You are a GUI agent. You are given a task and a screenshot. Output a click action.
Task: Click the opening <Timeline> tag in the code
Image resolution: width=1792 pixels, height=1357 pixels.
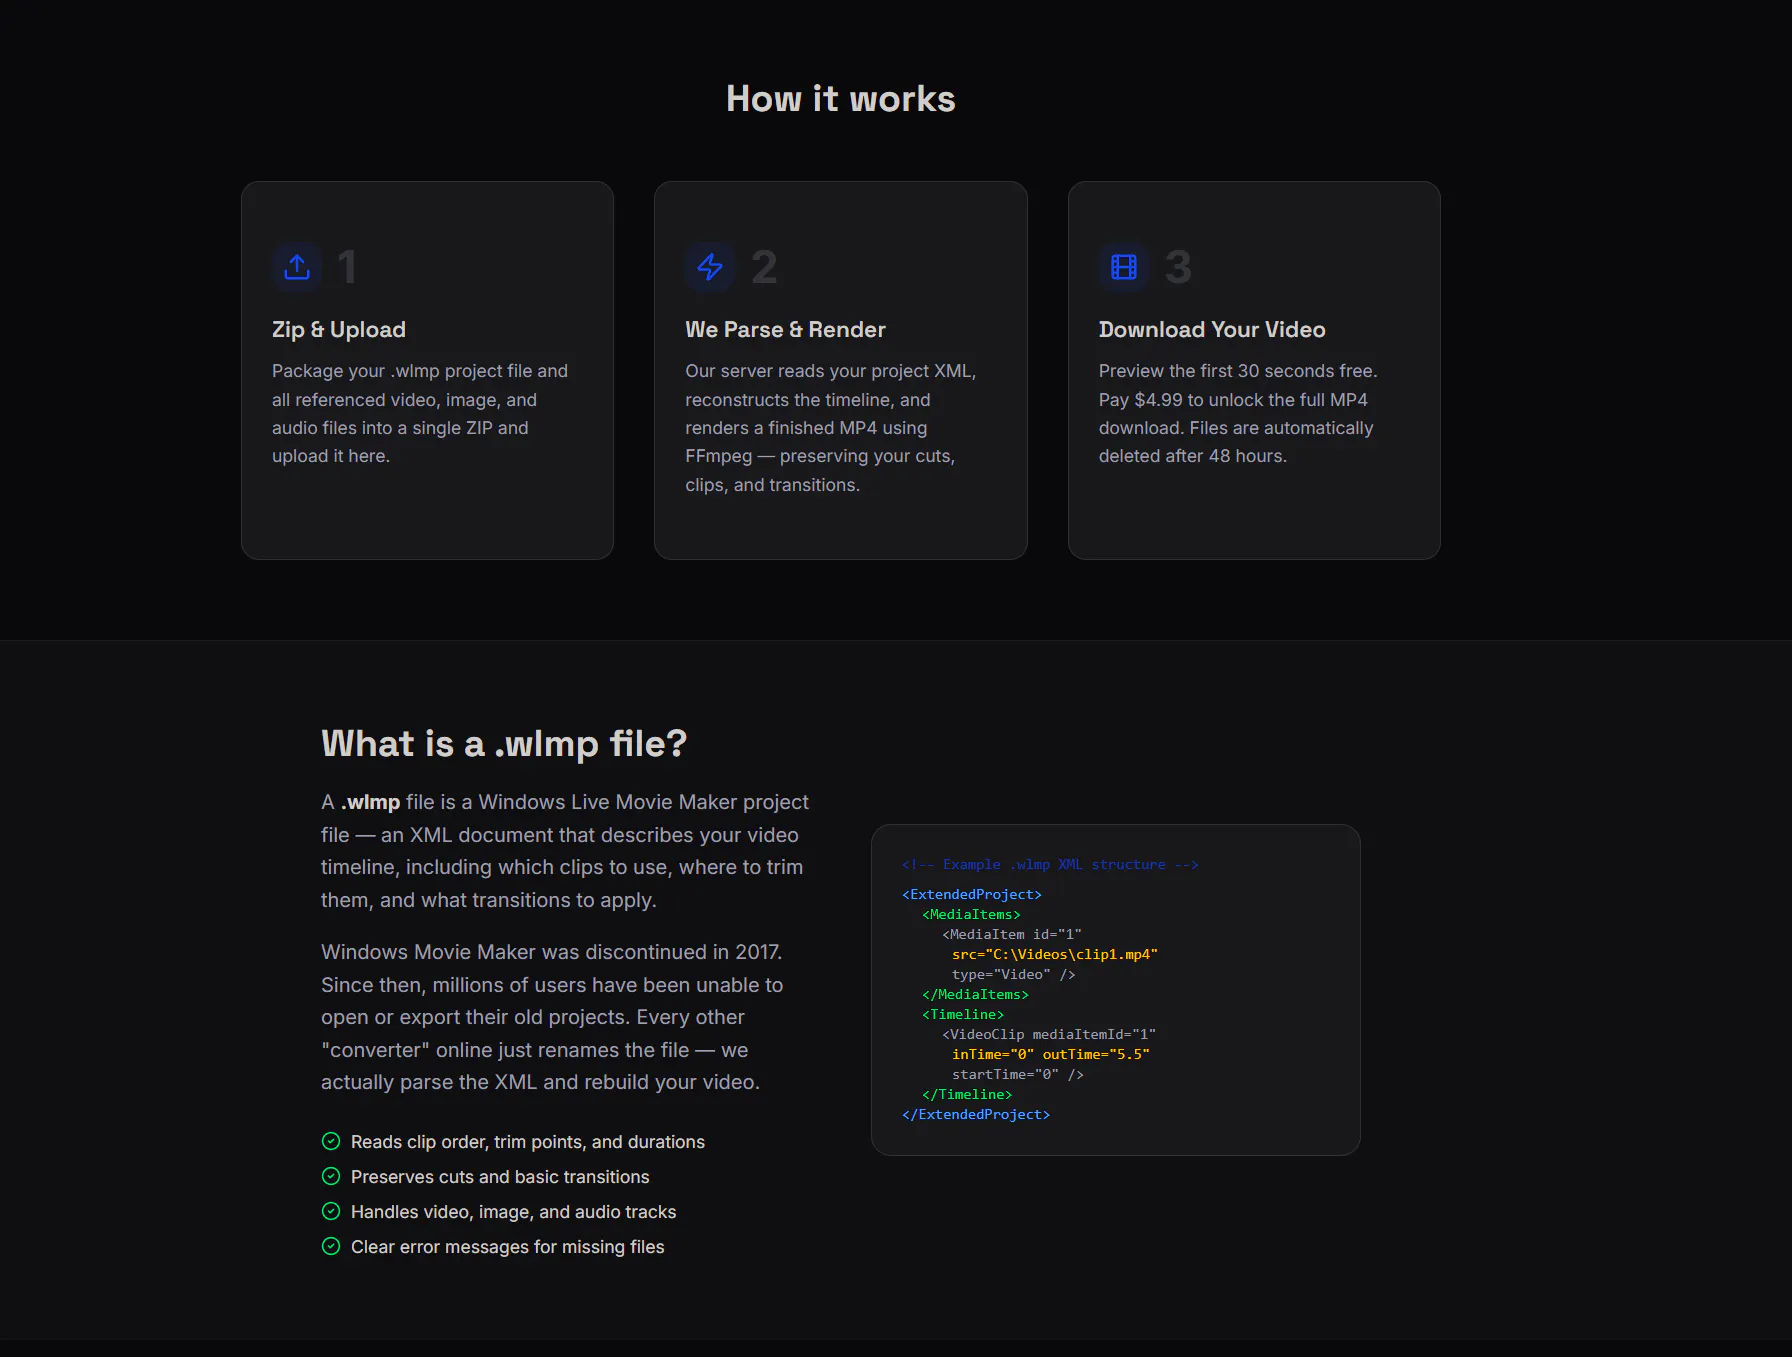point(963,1015)
